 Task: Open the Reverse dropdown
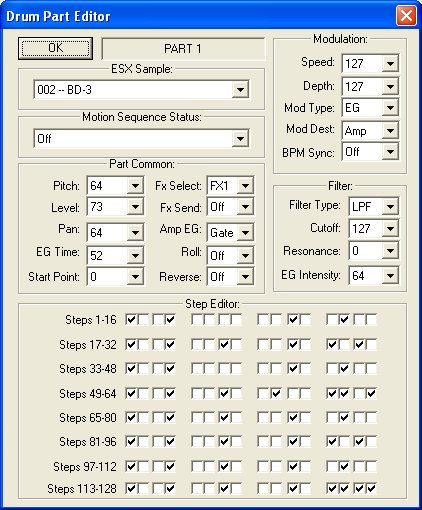tap(245, 277)
